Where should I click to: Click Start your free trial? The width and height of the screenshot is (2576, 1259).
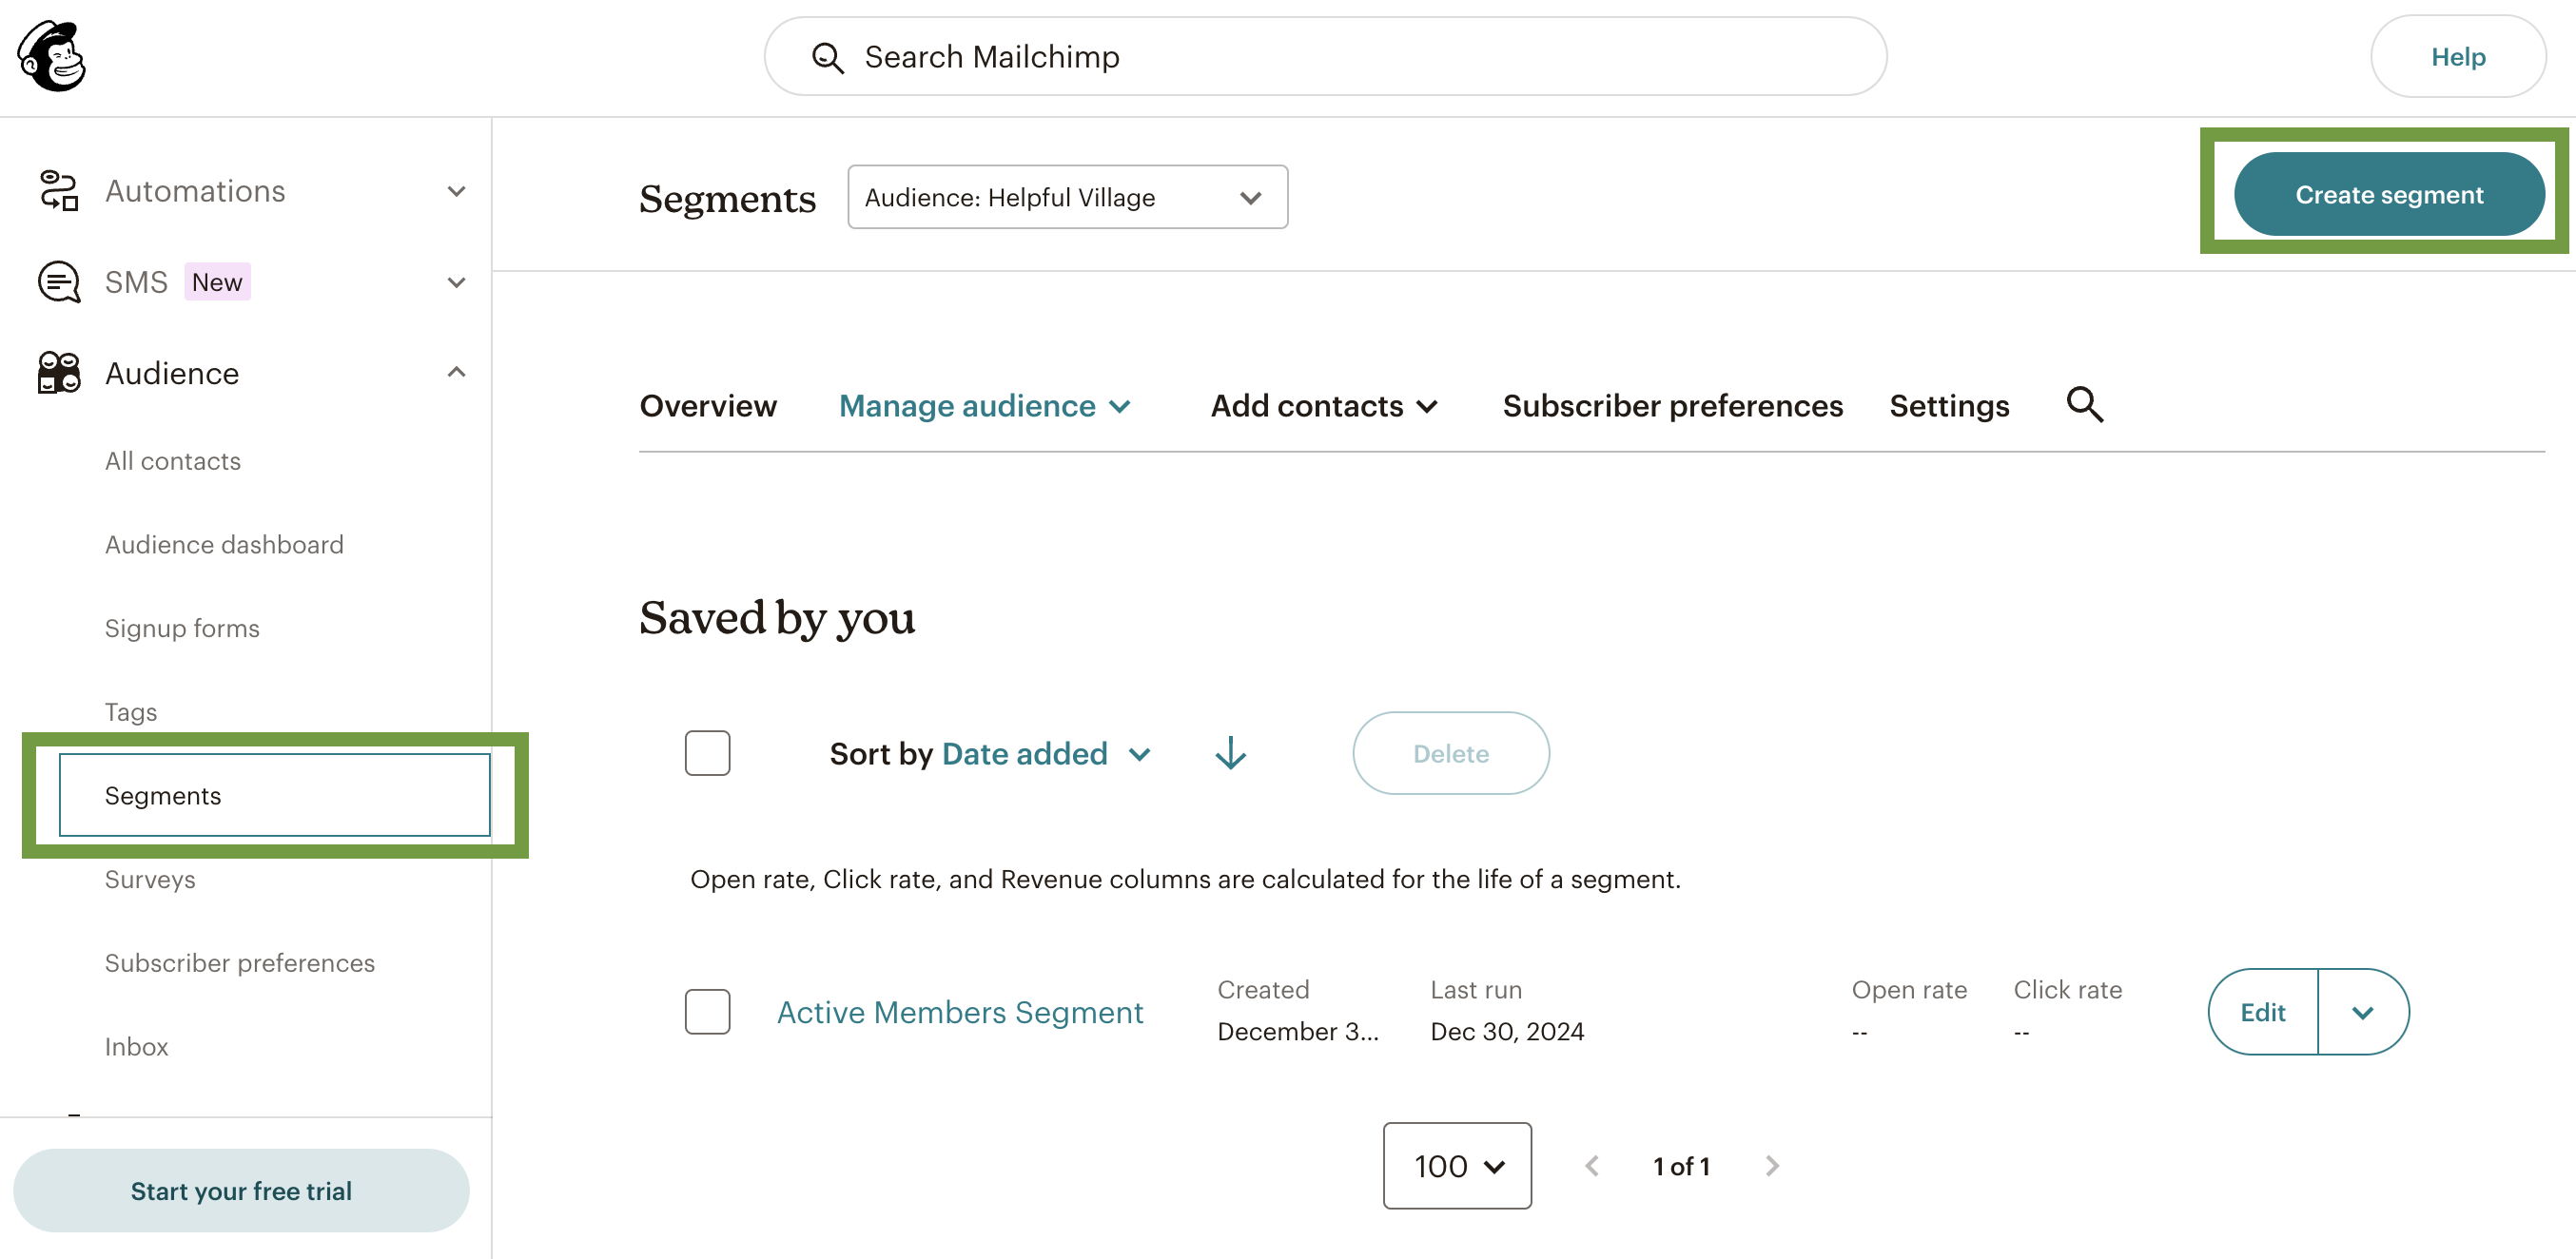[241, 1190]
